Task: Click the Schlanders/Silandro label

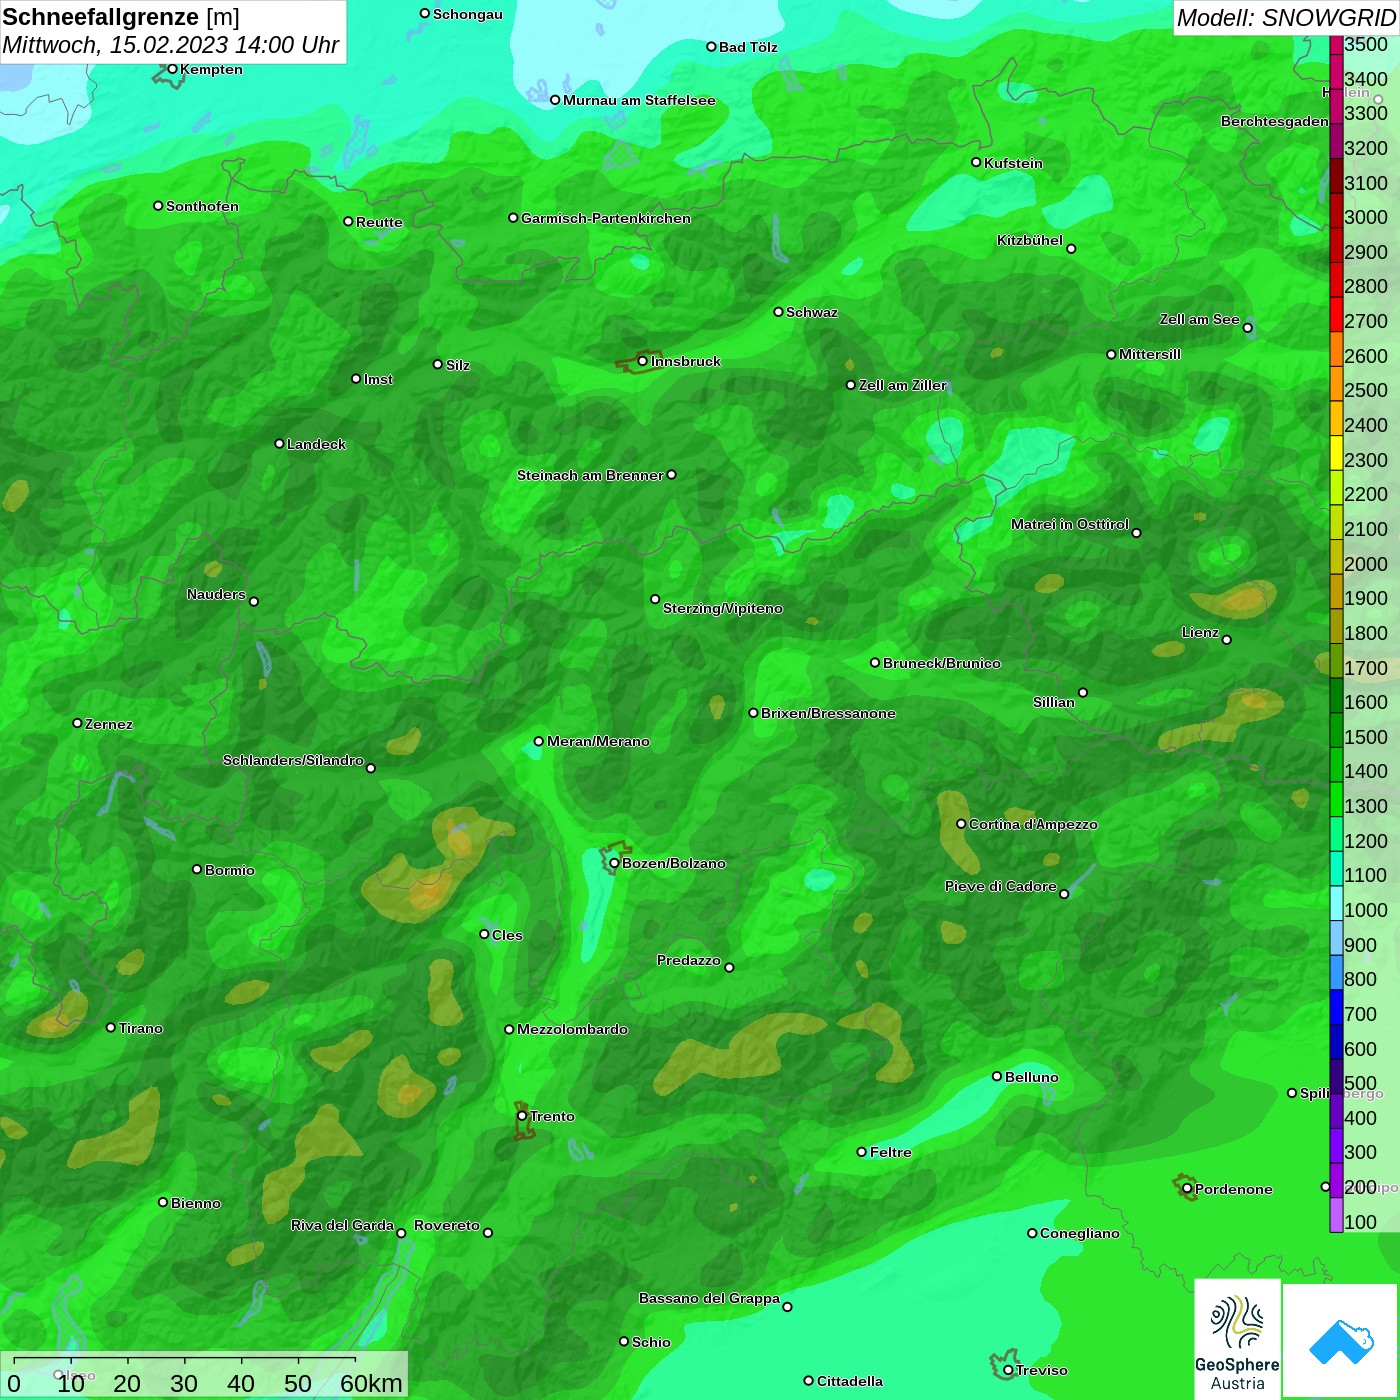Action: (x=293, y=760)
